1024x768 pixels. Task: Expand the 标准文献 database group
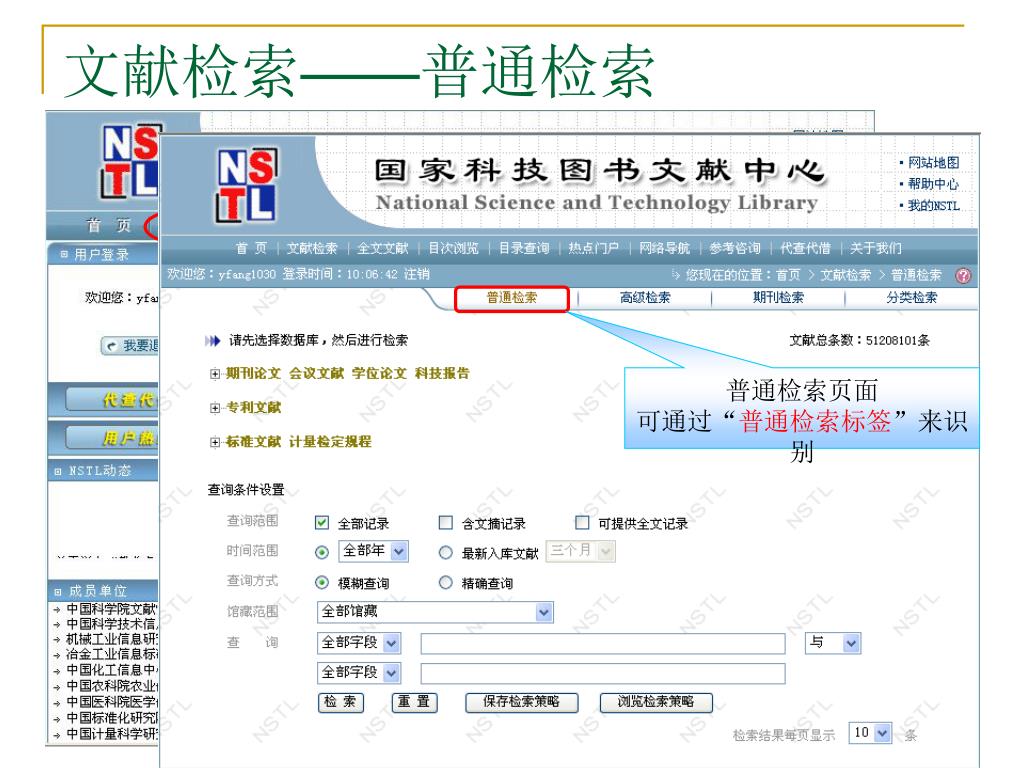pyautogui.click(x=215, y=442)
